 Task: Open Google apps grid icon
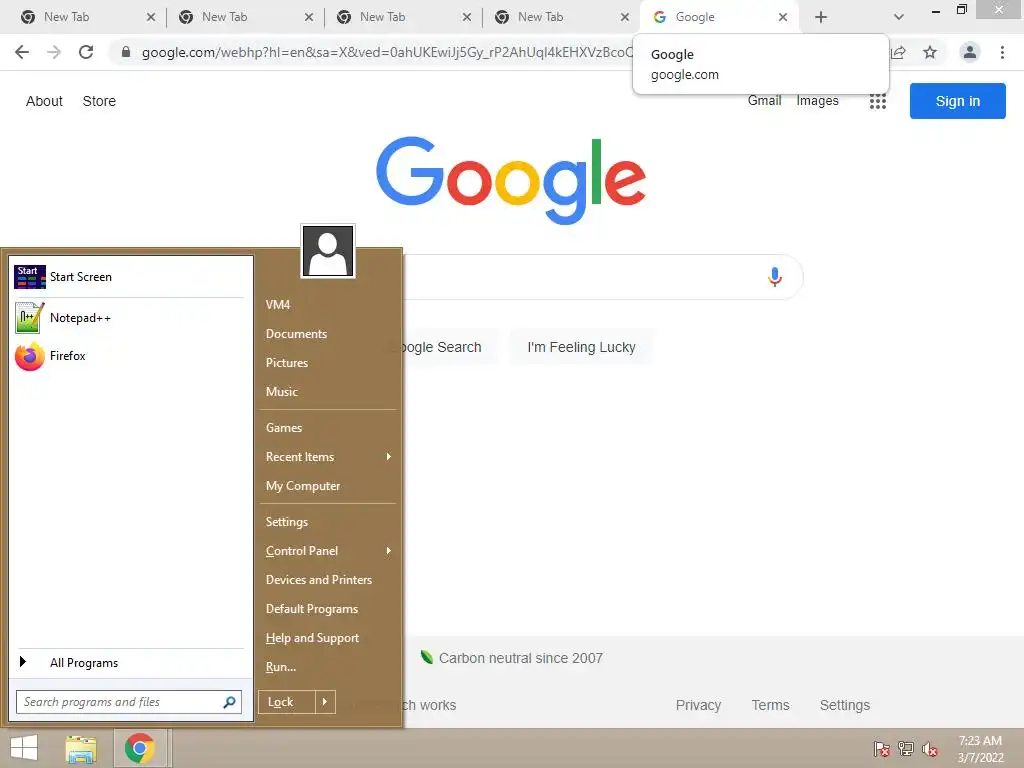coord(878,101)
